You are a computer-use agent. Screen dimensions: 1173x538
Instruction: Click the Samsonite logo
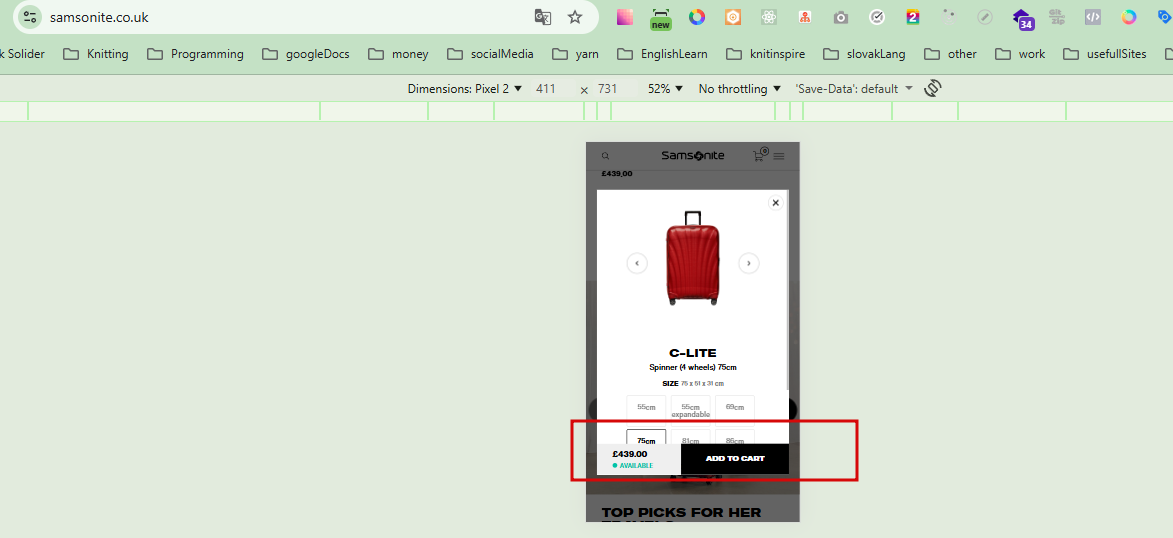point(693,156)
